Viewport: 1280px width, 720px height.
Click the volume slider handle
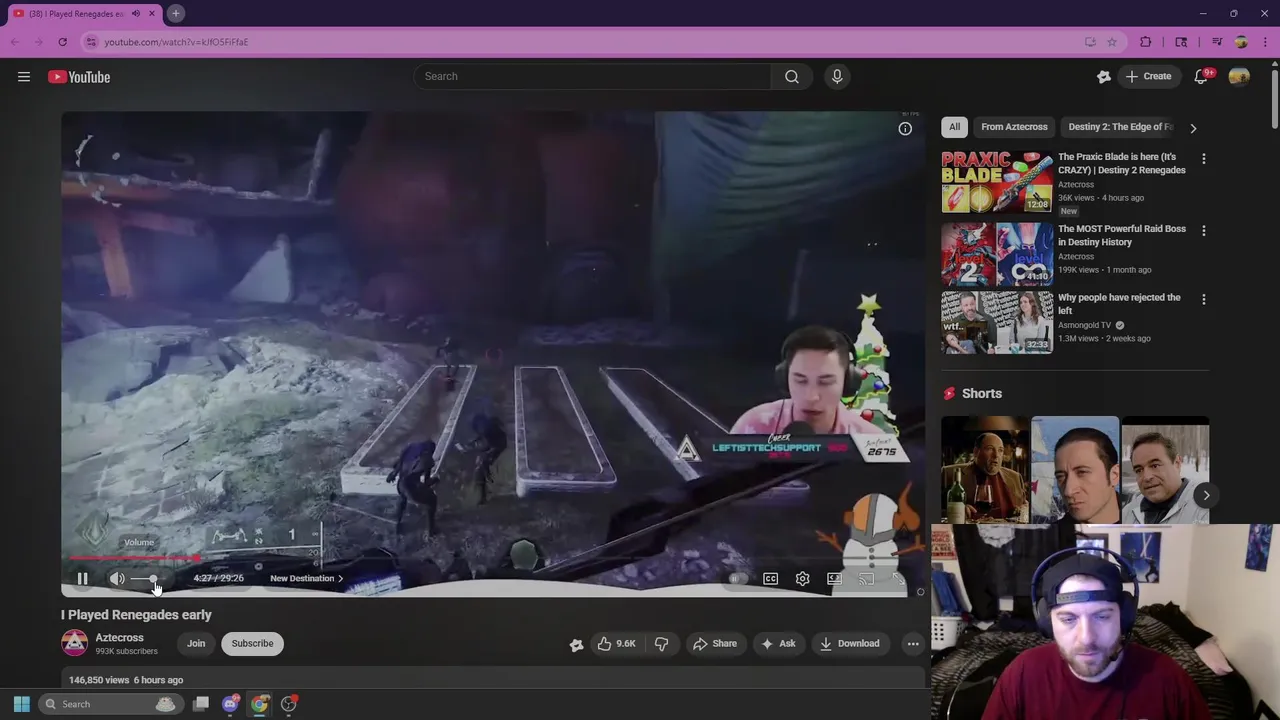pos(153,578)
